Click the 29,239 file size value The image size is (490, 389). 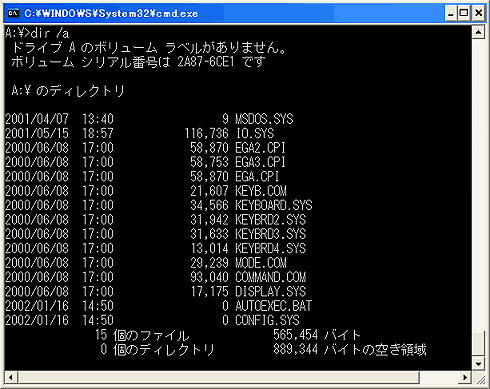[210, 263]
